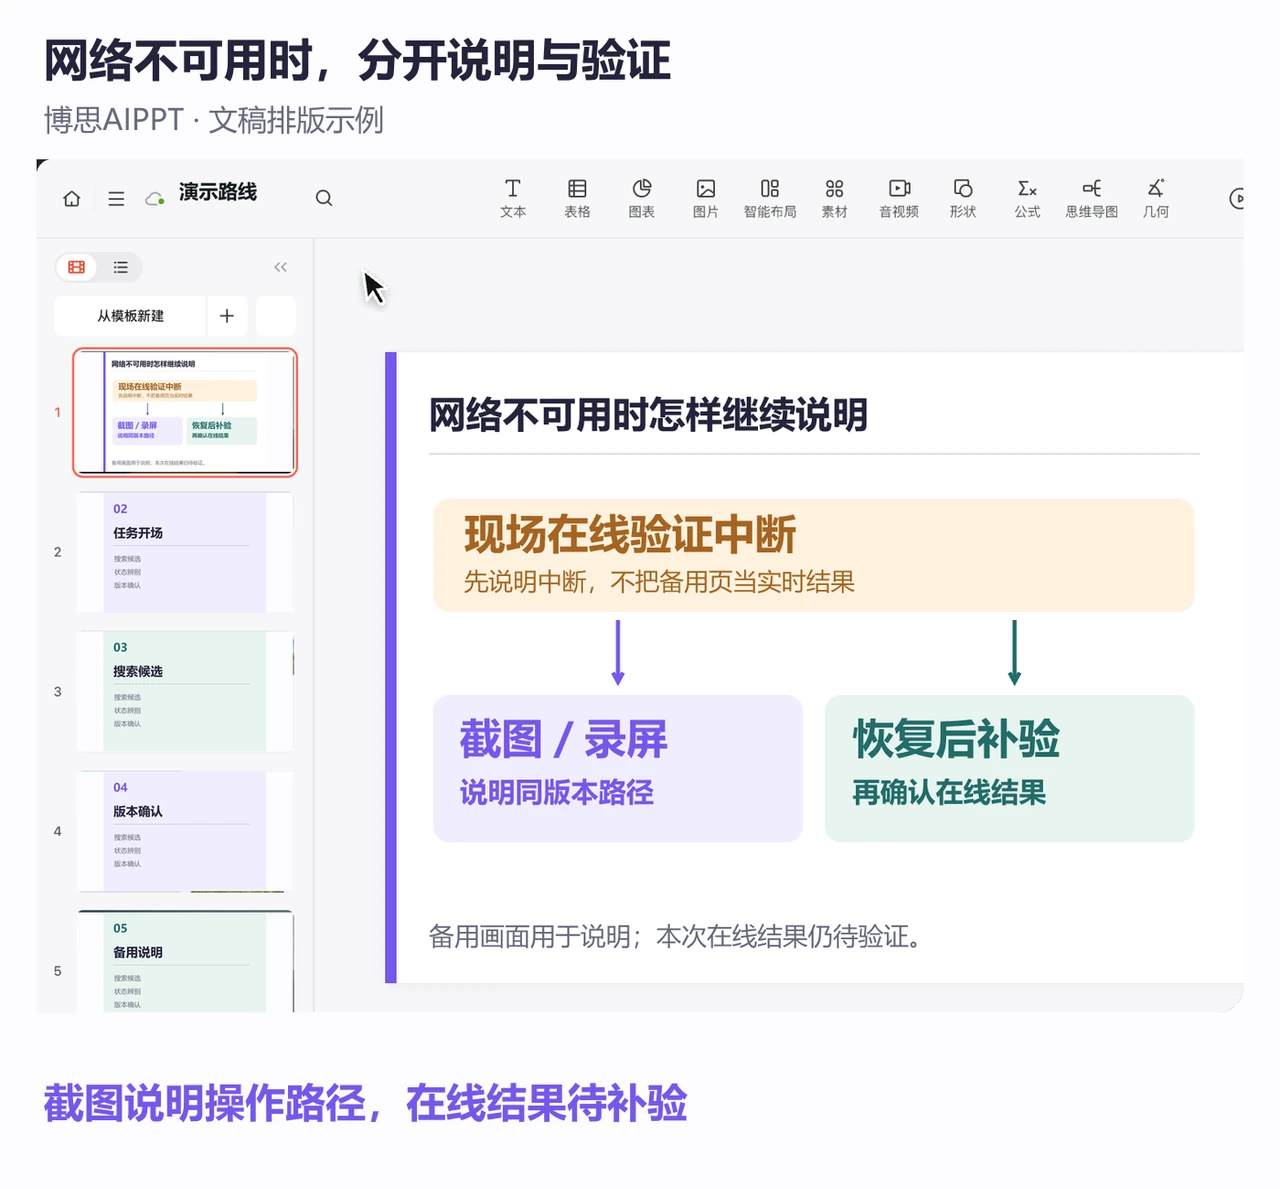
Task: Select the green down arrow connector
Action: [x=1014, y=652]
